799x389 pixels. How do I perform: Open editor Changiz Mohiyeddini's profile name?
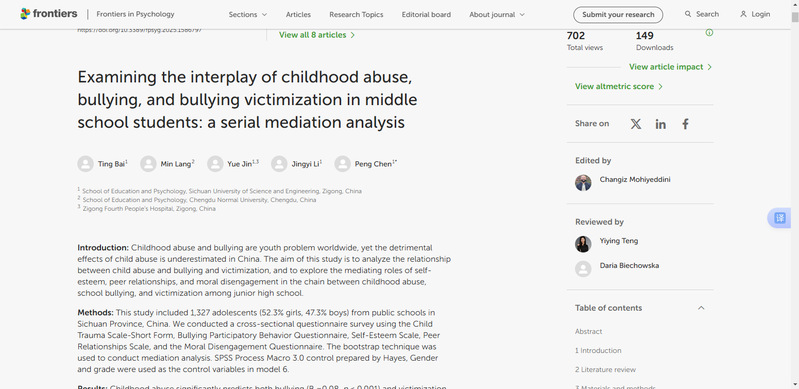(635, 179)
